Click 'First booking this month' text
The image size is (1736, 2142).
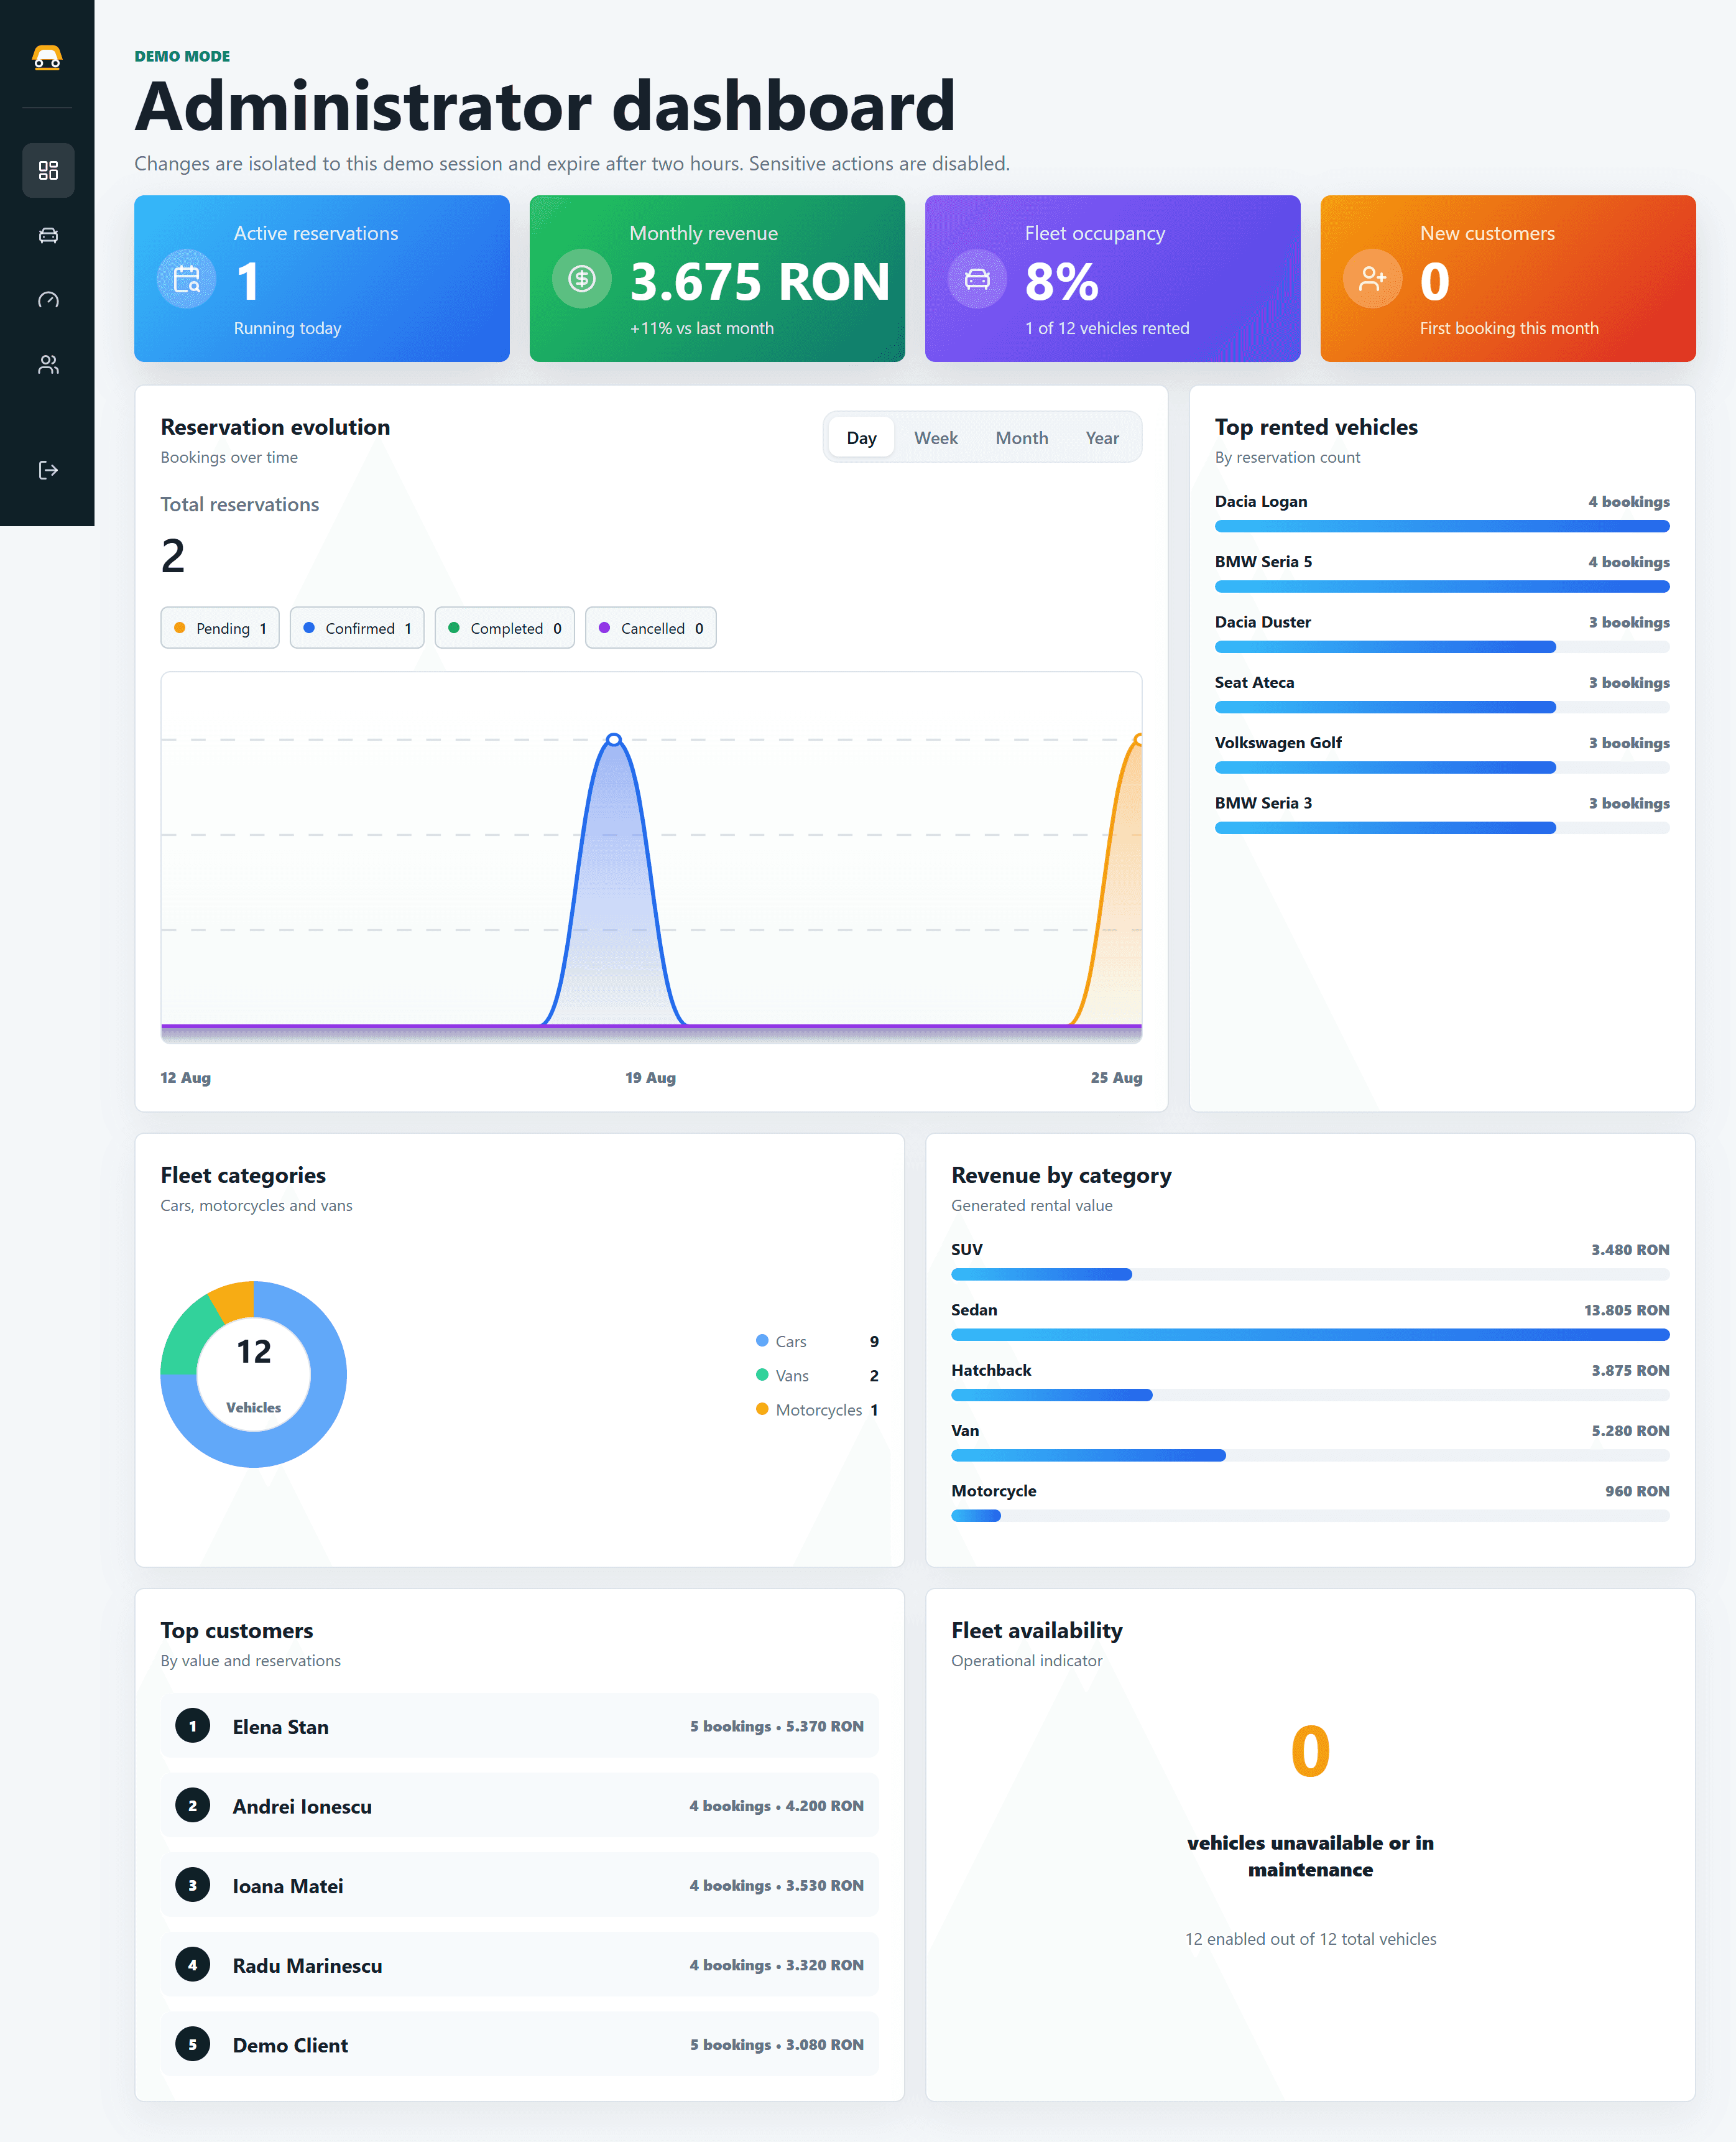click(1509, 328)
